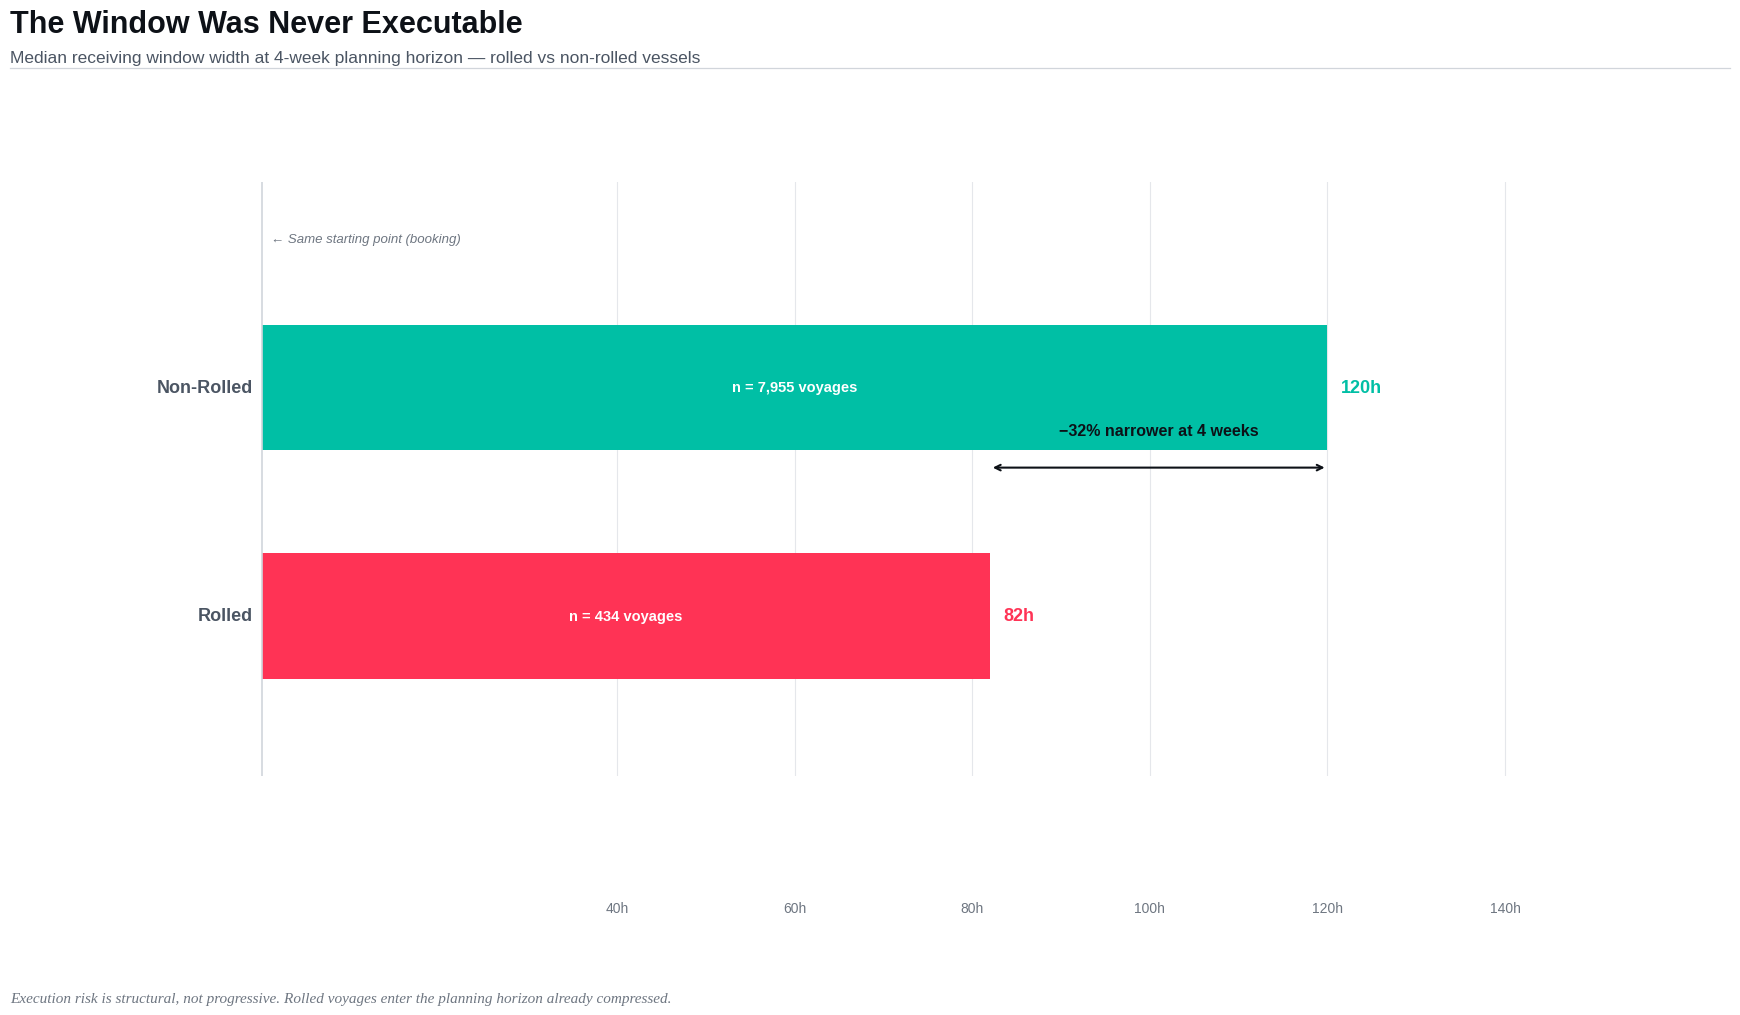Viewport: 1740px width, 1015px height.
Task: Select the 'Non-Rolled' category label
Action: point(204,387)
